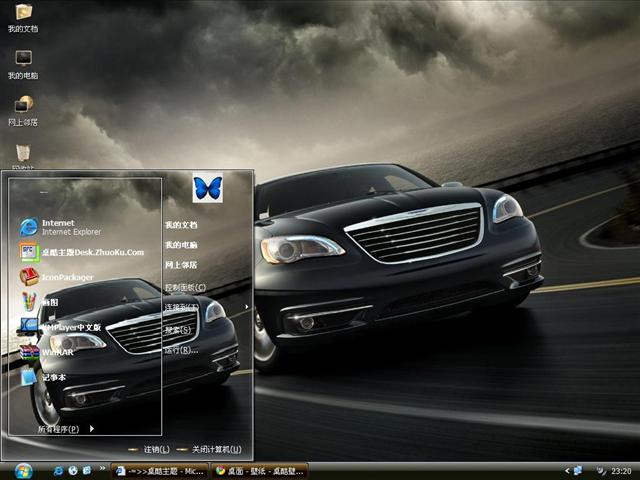Screen dimensions: 640x480
Task: Open the 桌酷主题 Desk.ZhuoKu.Com entry icon
Action: 29,252
